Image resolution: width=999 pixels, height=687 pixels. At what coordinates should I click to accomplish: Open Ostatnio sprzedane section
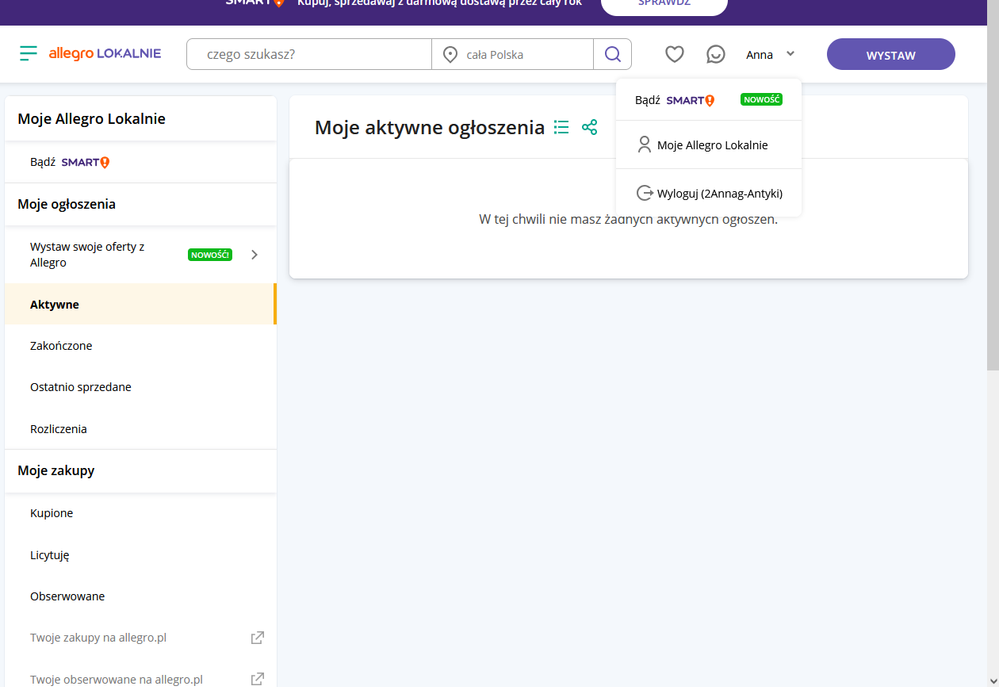point(141,387)
